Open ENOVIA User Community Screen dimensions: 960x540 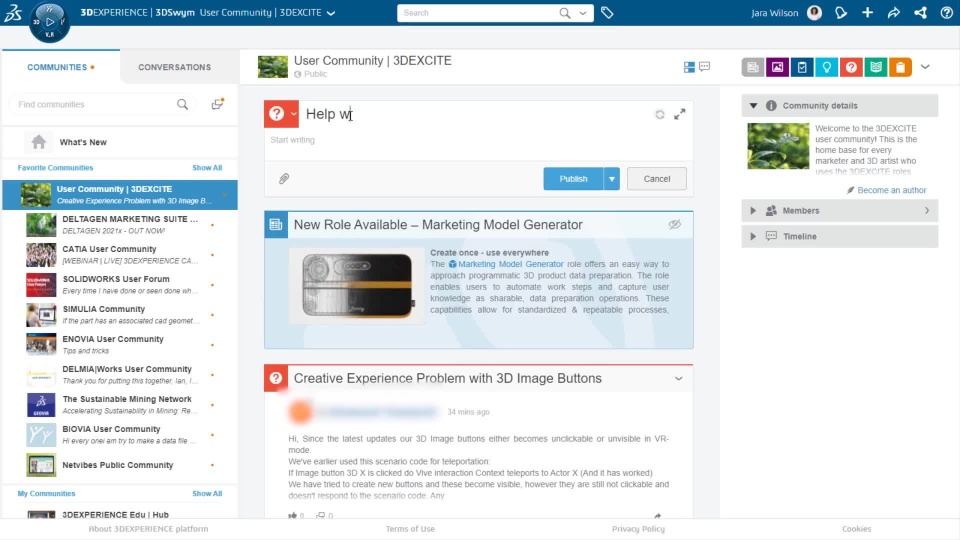[120, 345]
